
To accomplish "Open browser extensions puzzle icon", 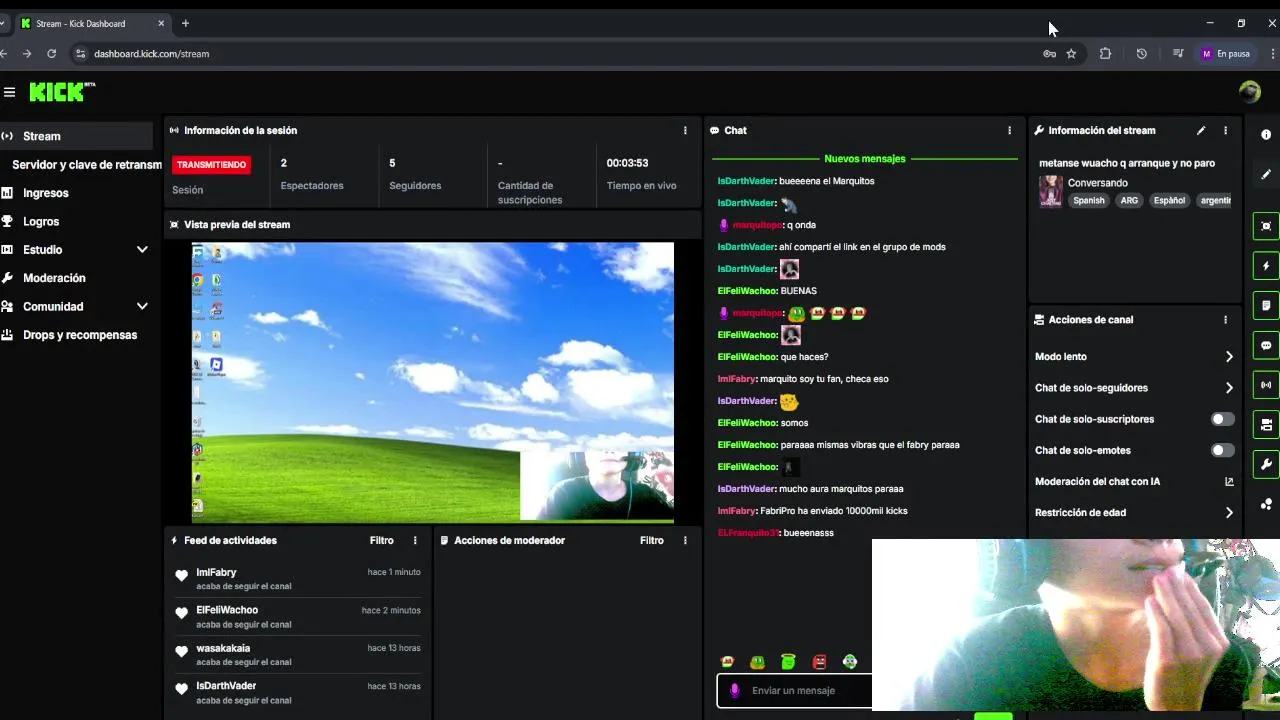I will point(1105,54).
